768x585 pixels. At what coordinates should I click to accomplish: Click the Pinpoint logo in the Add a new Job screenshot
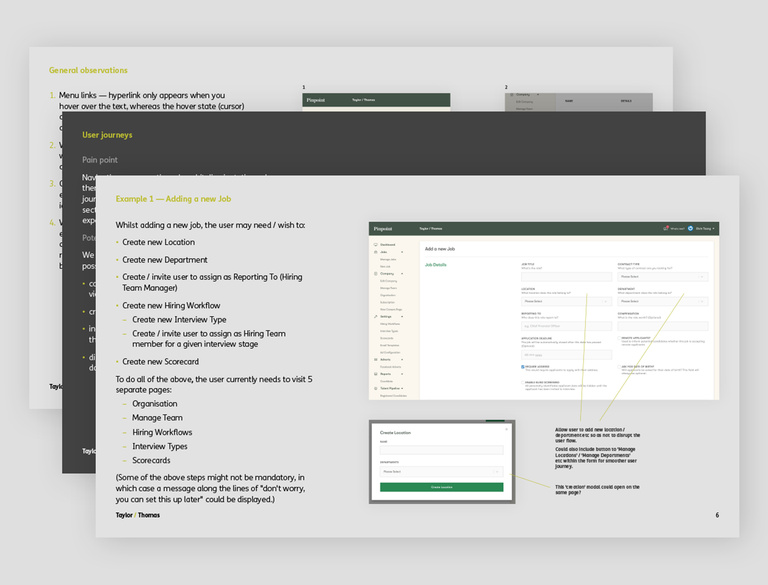coord(383,229)
